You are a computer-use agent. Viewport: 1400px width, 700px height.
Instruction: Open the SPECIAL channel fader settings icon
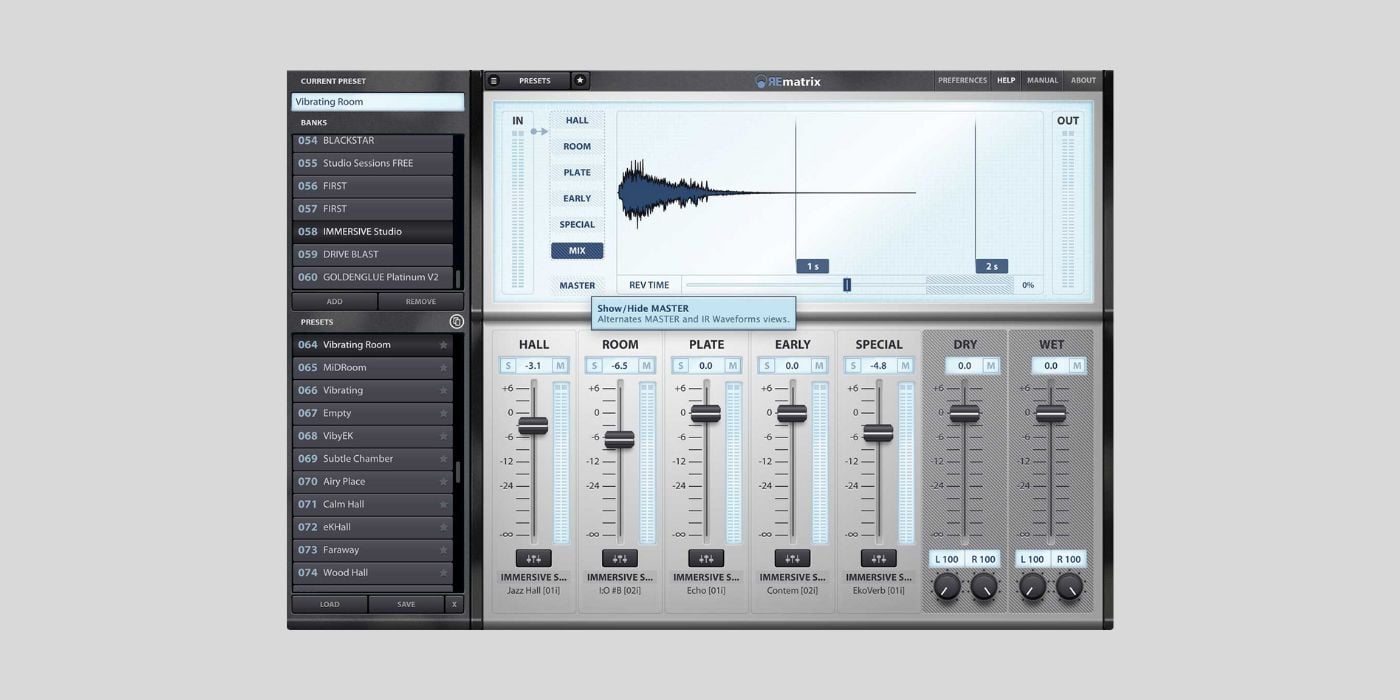point(878,558)
